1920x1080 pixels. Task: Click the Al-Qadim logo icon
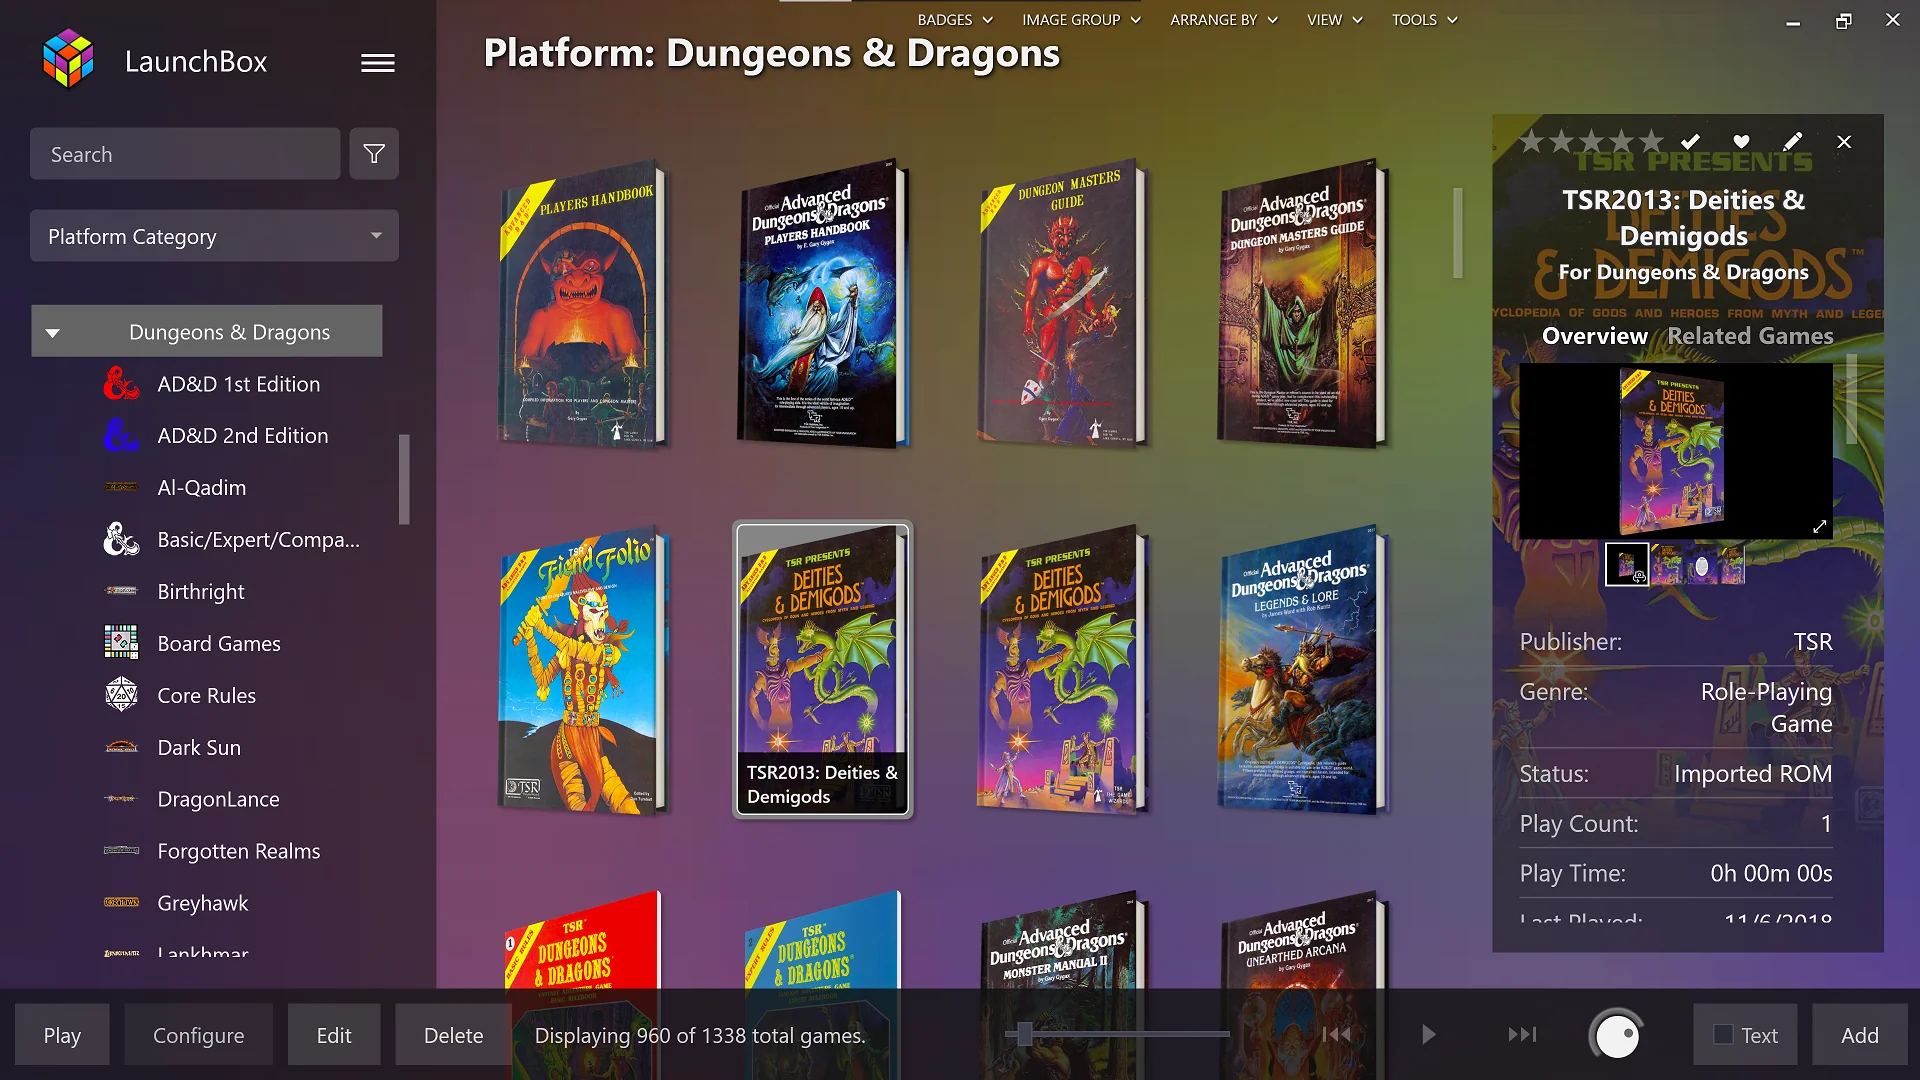click(121, 487)
